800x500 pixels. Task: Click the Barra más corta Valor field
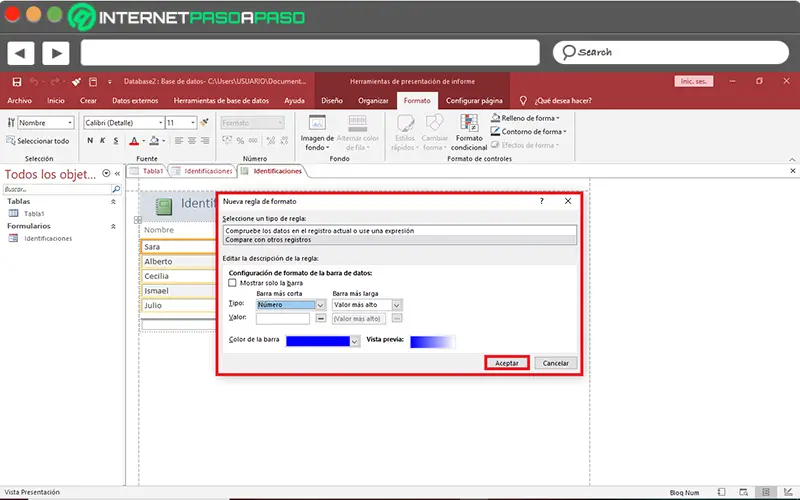[283, 319]
